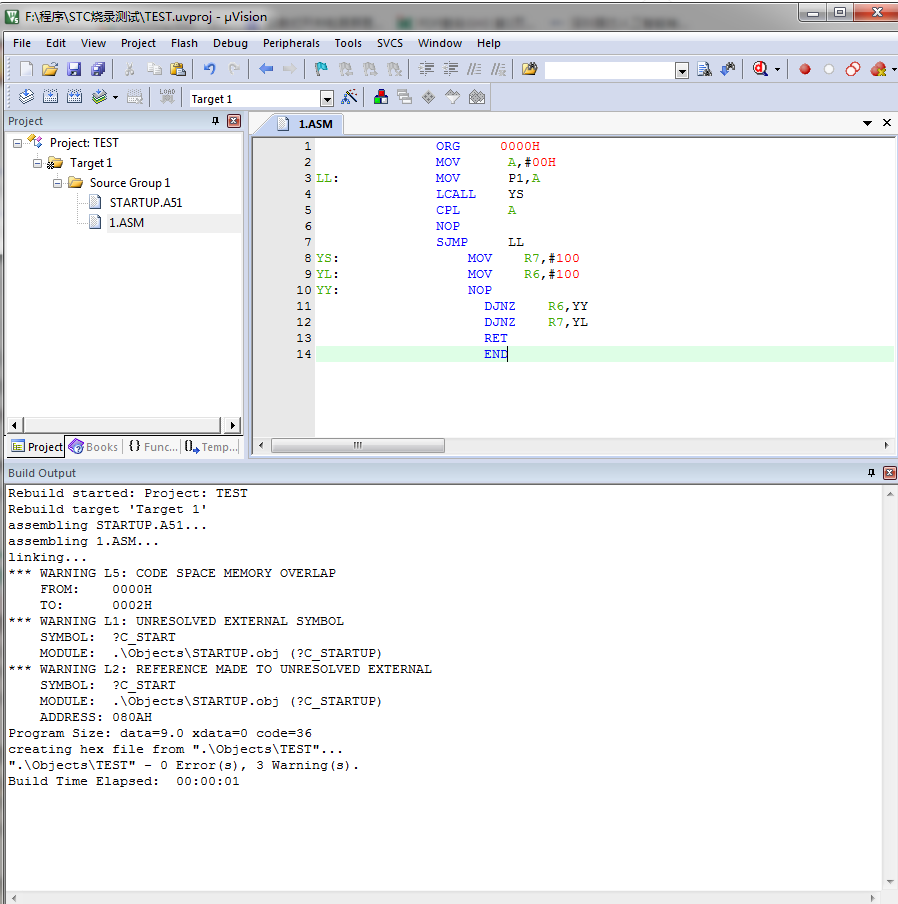Open the Flash menu
This screenshot has width=898, height=904.
click(x=184, y=43)
